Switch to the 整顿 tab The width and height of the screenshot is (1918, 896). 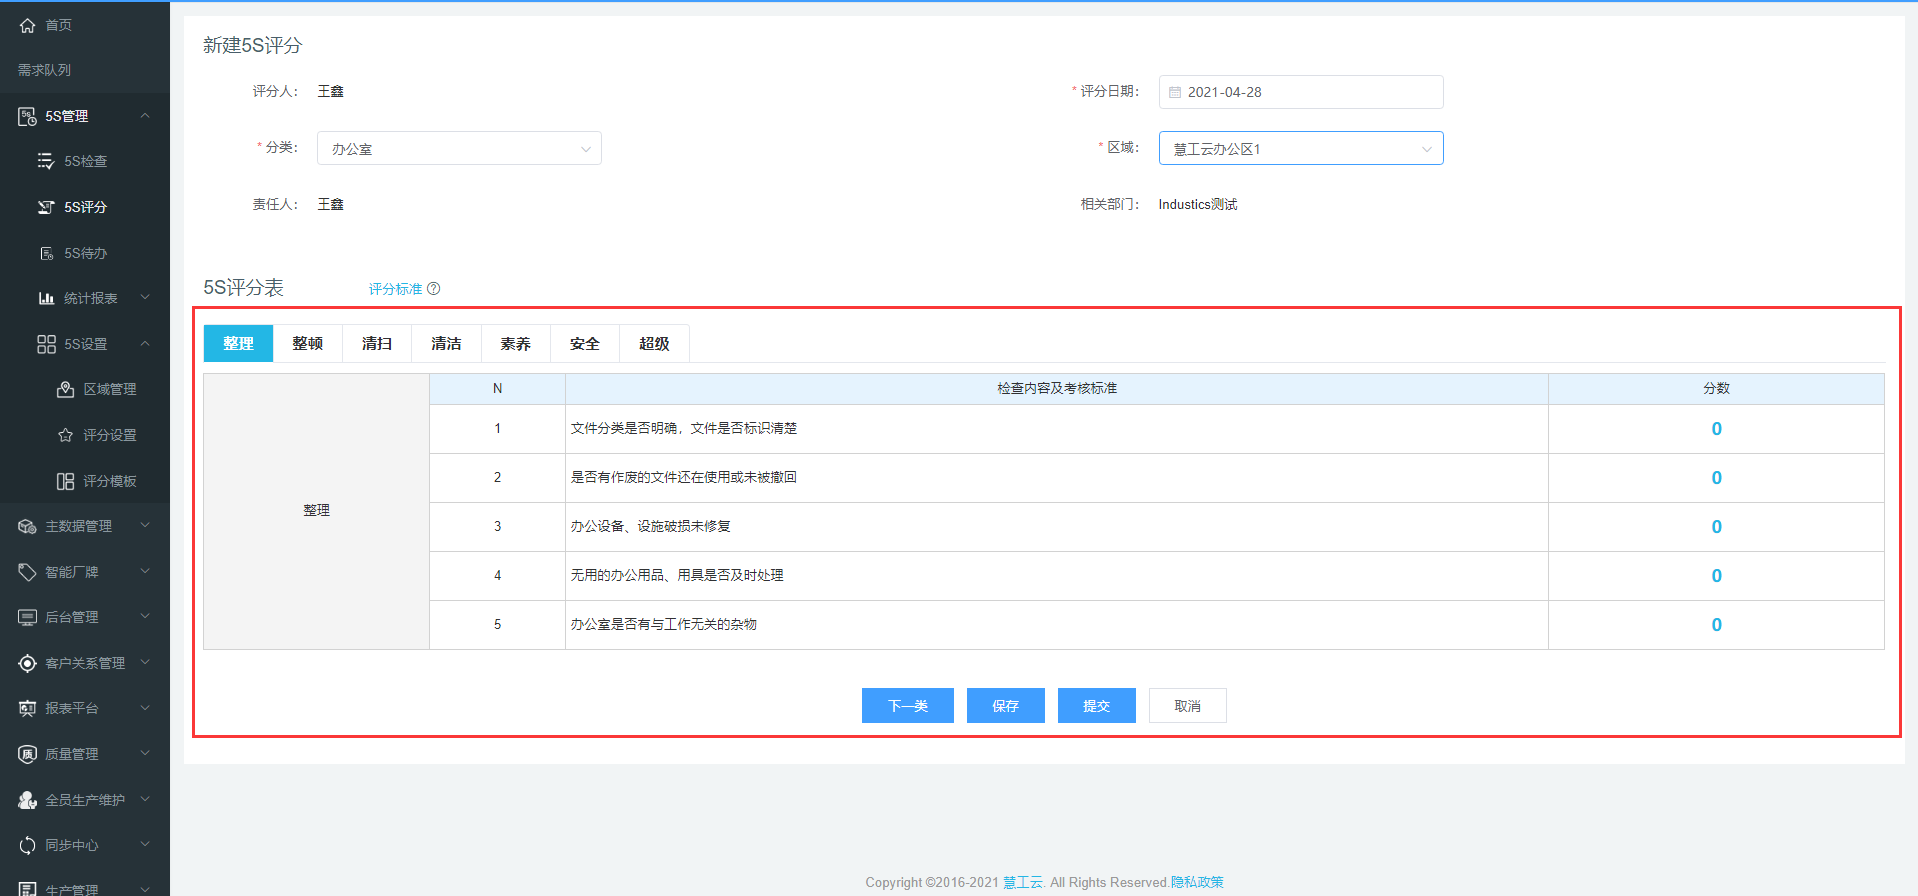click(307, 343)
